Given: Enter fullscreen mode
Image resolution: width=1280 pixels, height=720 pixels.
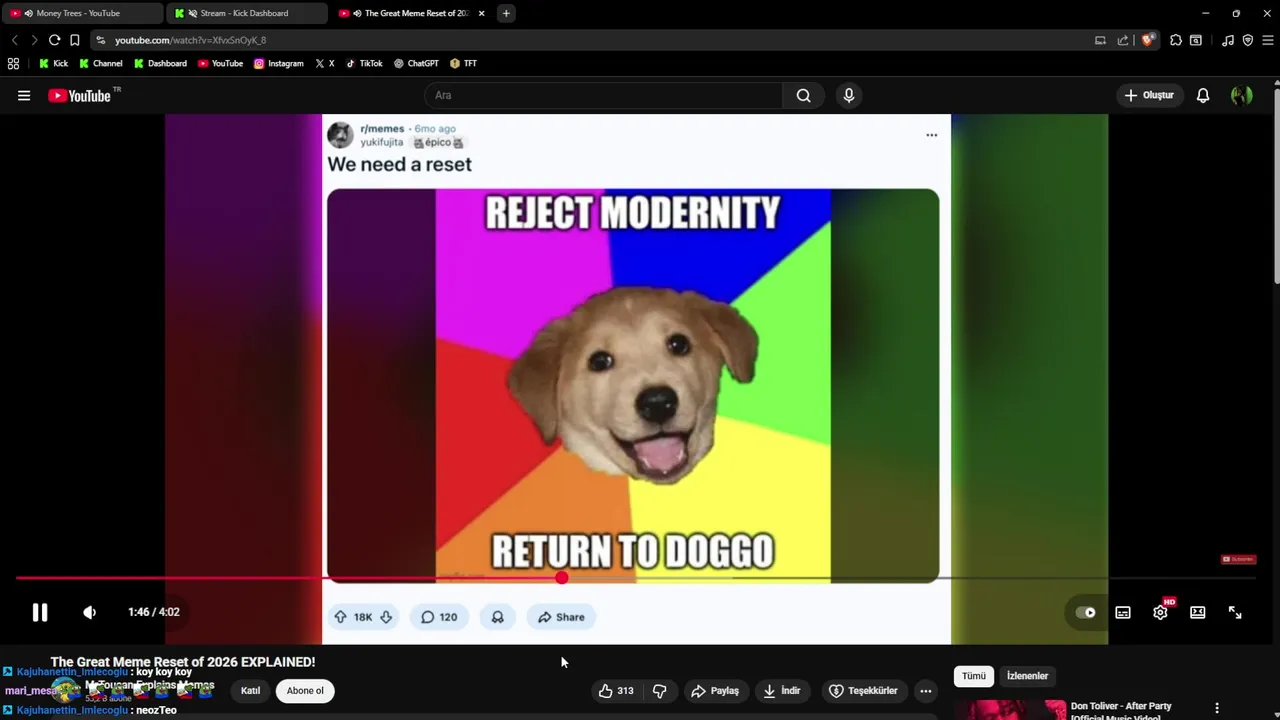Looking at the screenshot, I should pos(1235,612).
